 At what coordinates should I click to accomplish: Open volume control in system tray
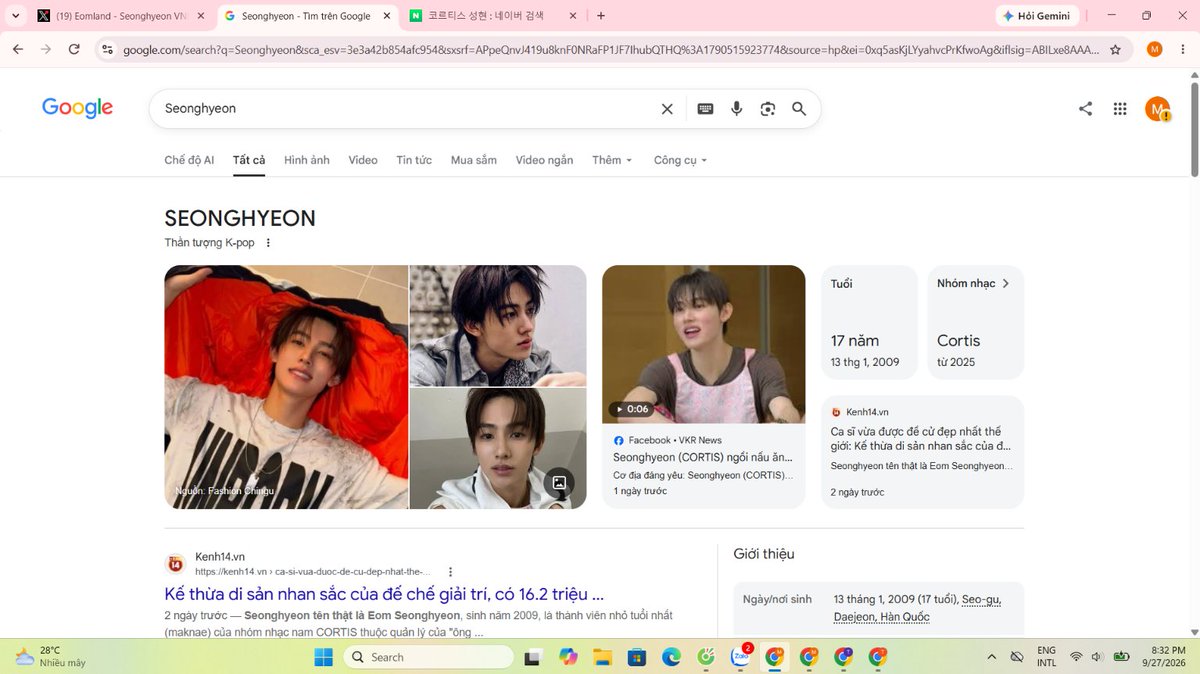(1098, 657)
